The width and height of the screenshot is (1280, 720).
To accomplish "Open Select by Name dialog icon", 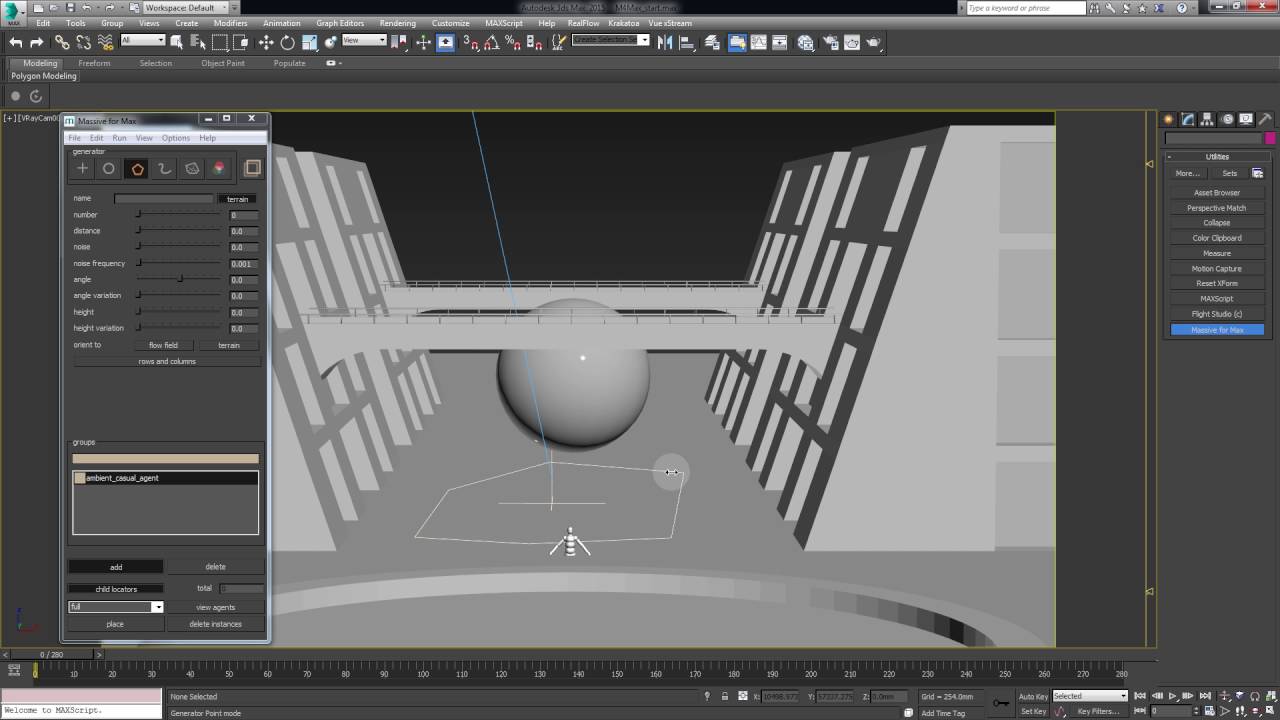I will [x=198, y=42].
